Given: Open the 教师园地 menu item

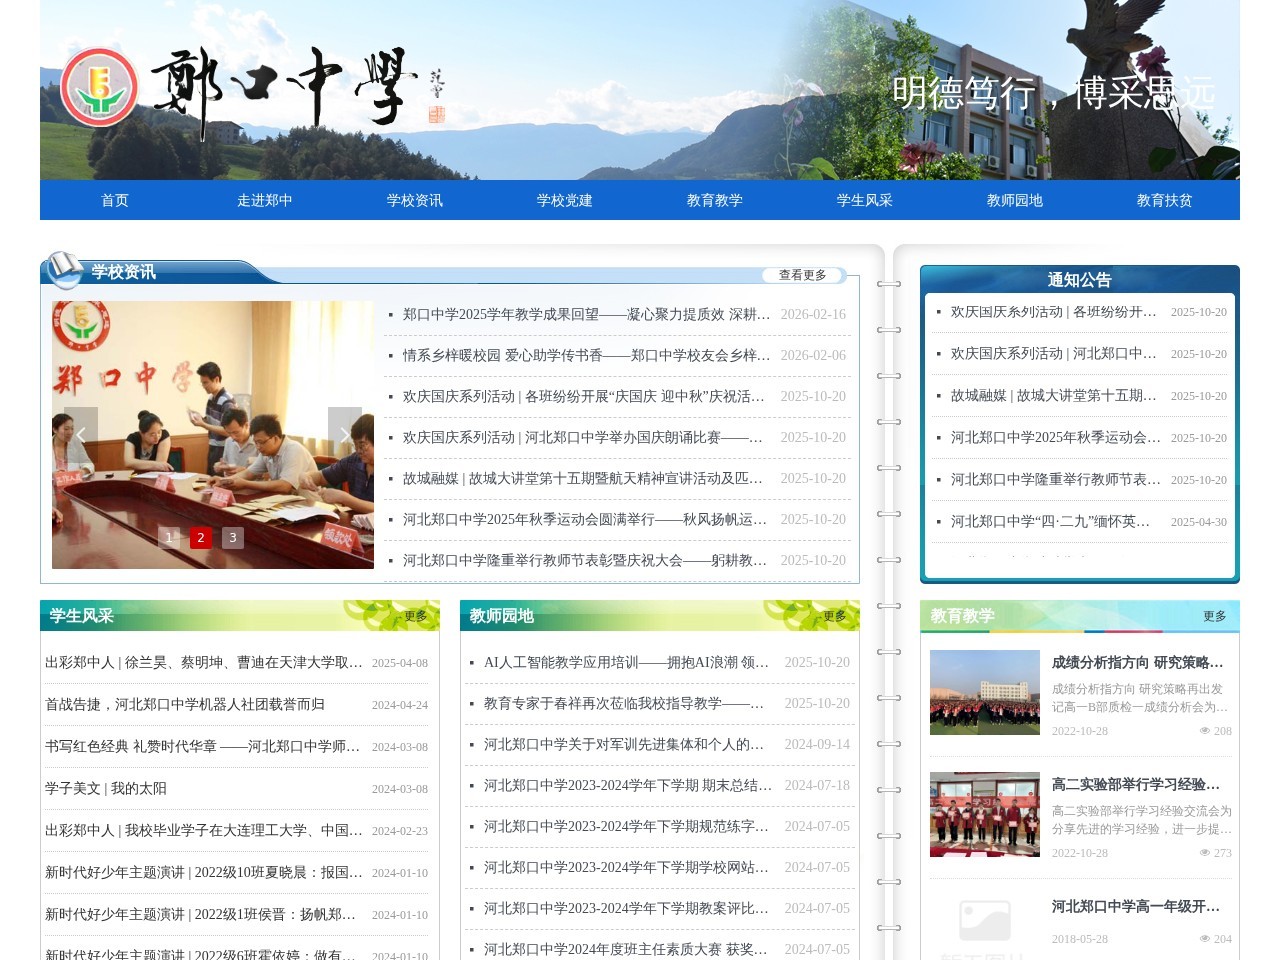Looking at the screenshot, I should (1015, 200).
